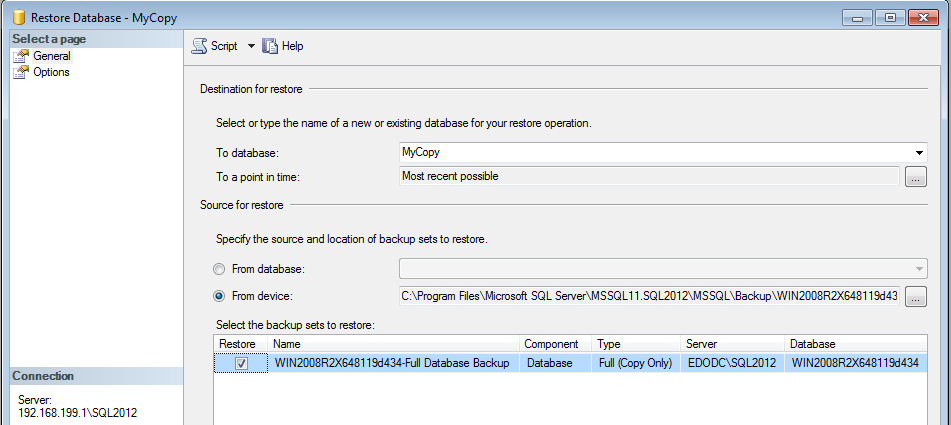Click the From device browse button

pyautogui.click(x=915, y=297)
